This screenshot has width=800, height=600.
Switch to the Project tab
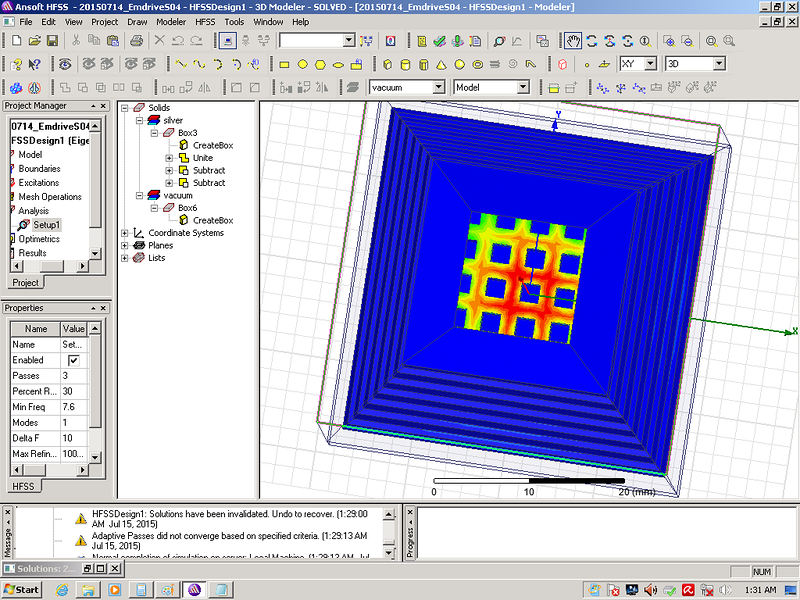[x=25, y=283]
